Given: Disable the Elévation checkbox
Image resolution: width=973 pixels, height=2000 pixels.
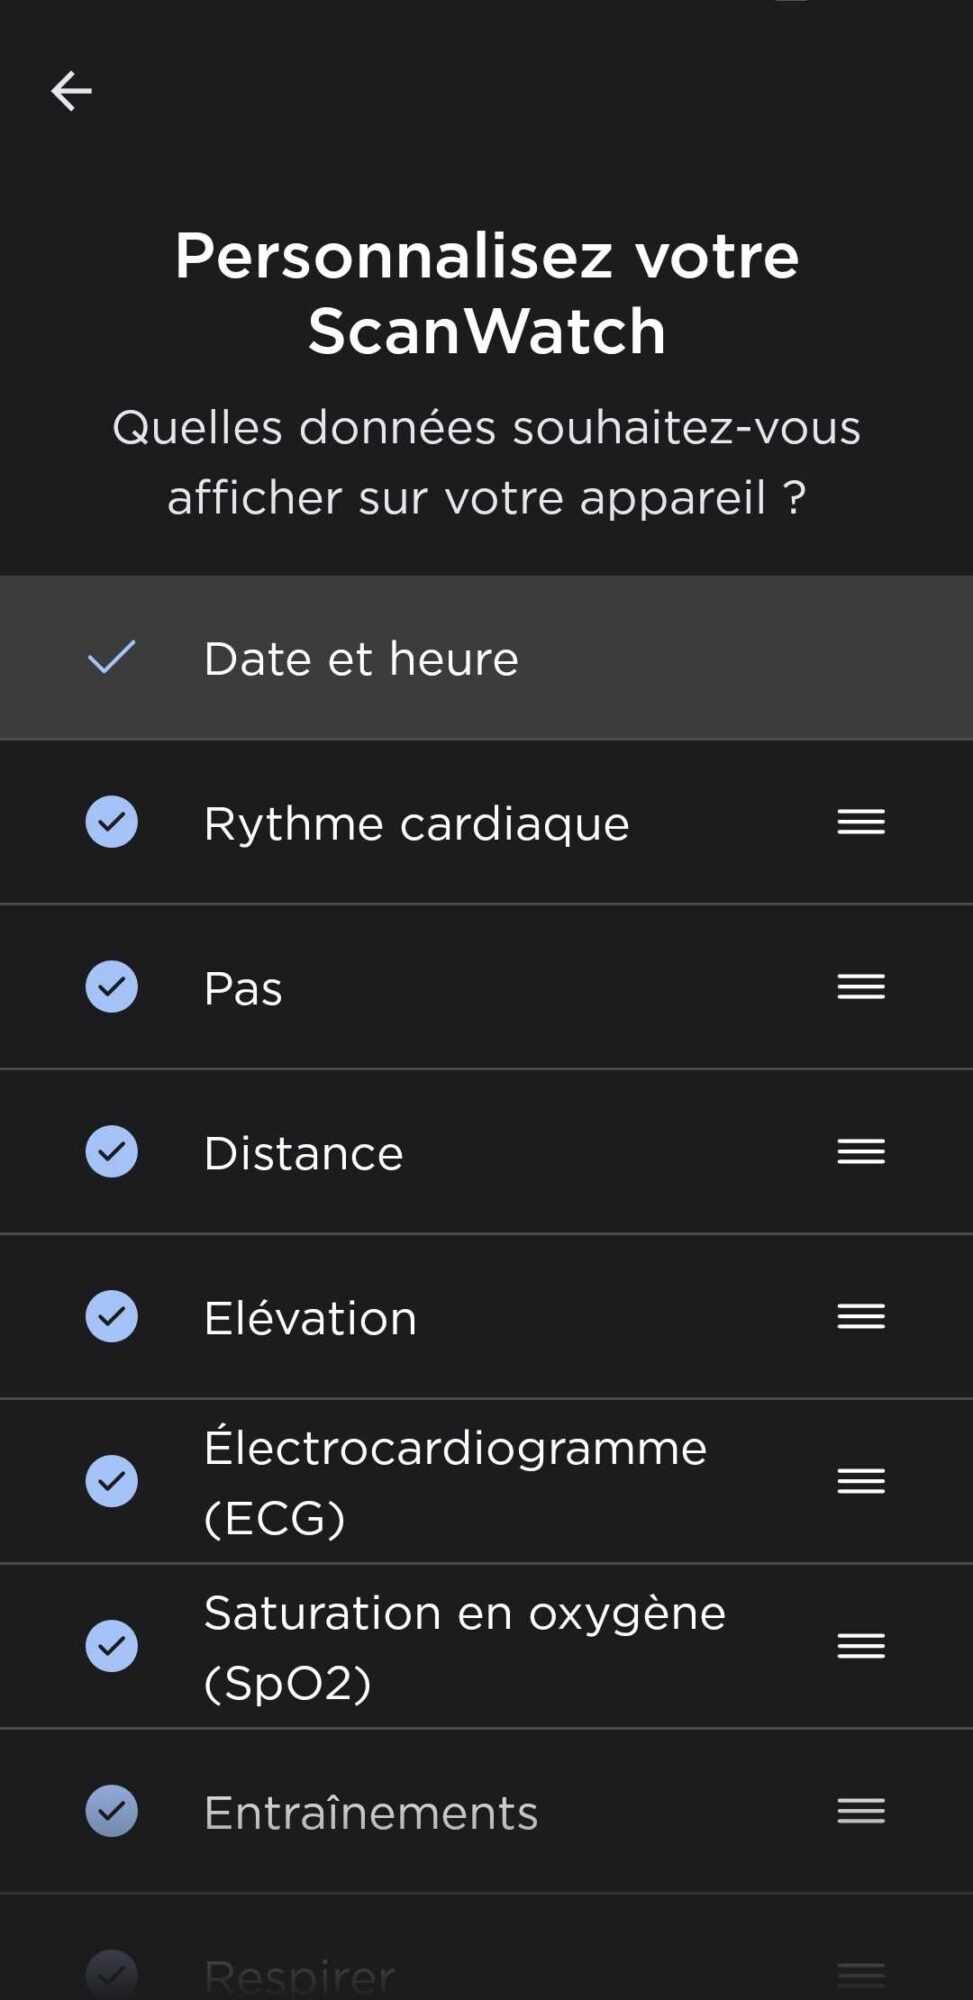Looking at the screenshot, I should 112,1317.
